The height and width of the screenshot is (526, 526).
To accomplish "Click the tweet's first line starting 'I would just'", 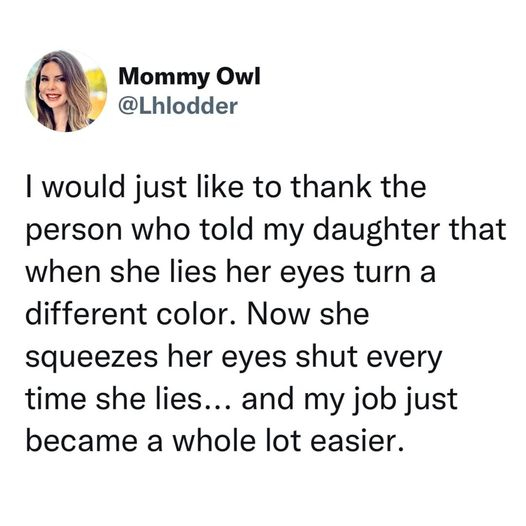I will [x=226, y=187].
